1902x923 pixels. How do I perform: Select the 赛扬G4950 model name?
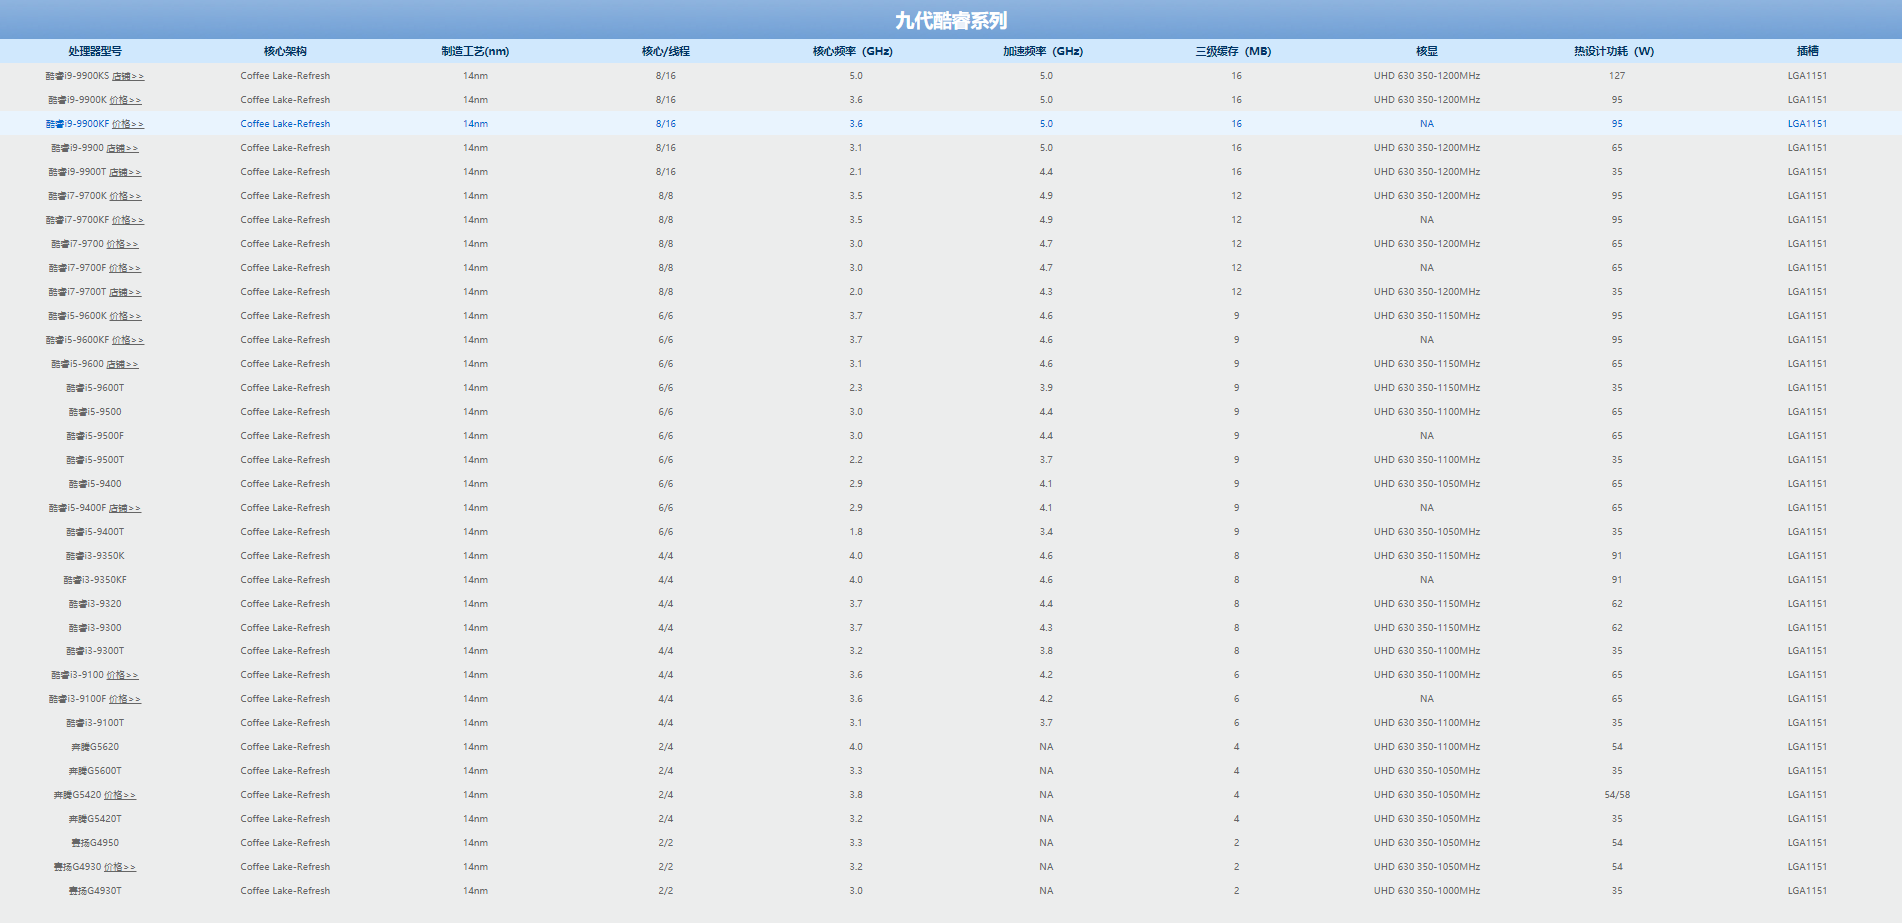tap(95, 843)
